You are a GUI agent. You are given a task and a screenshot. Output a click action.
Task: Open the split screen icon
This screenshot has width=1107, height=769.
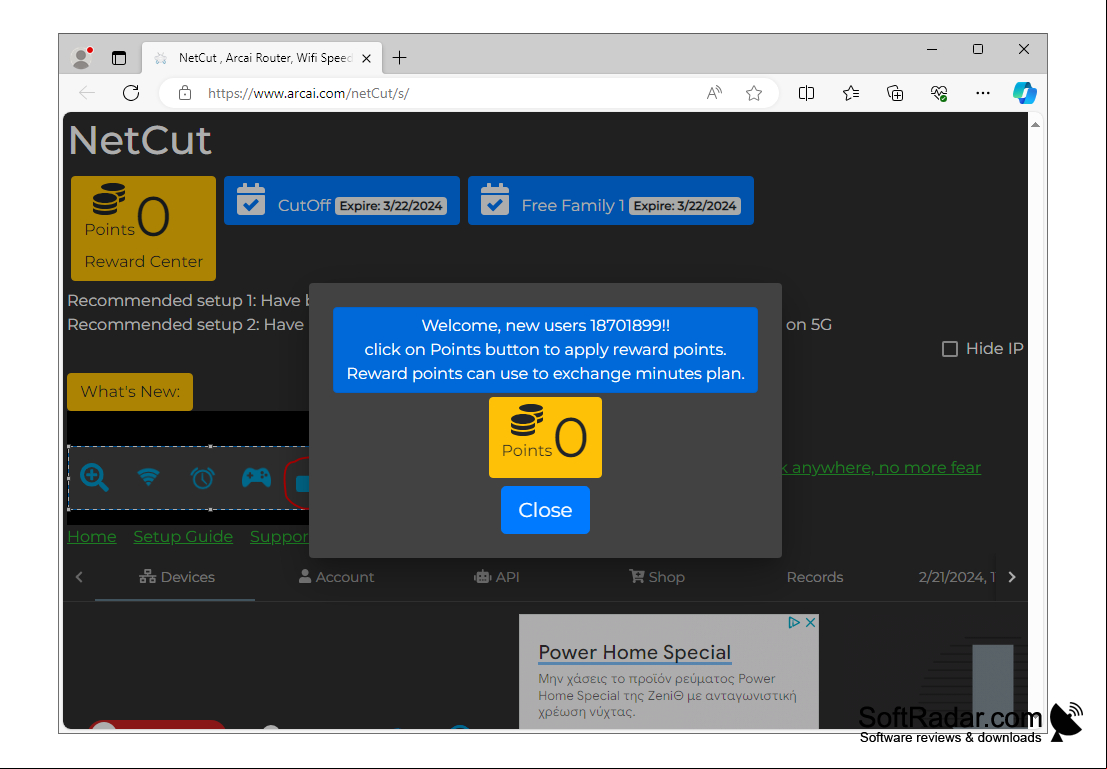806,93
